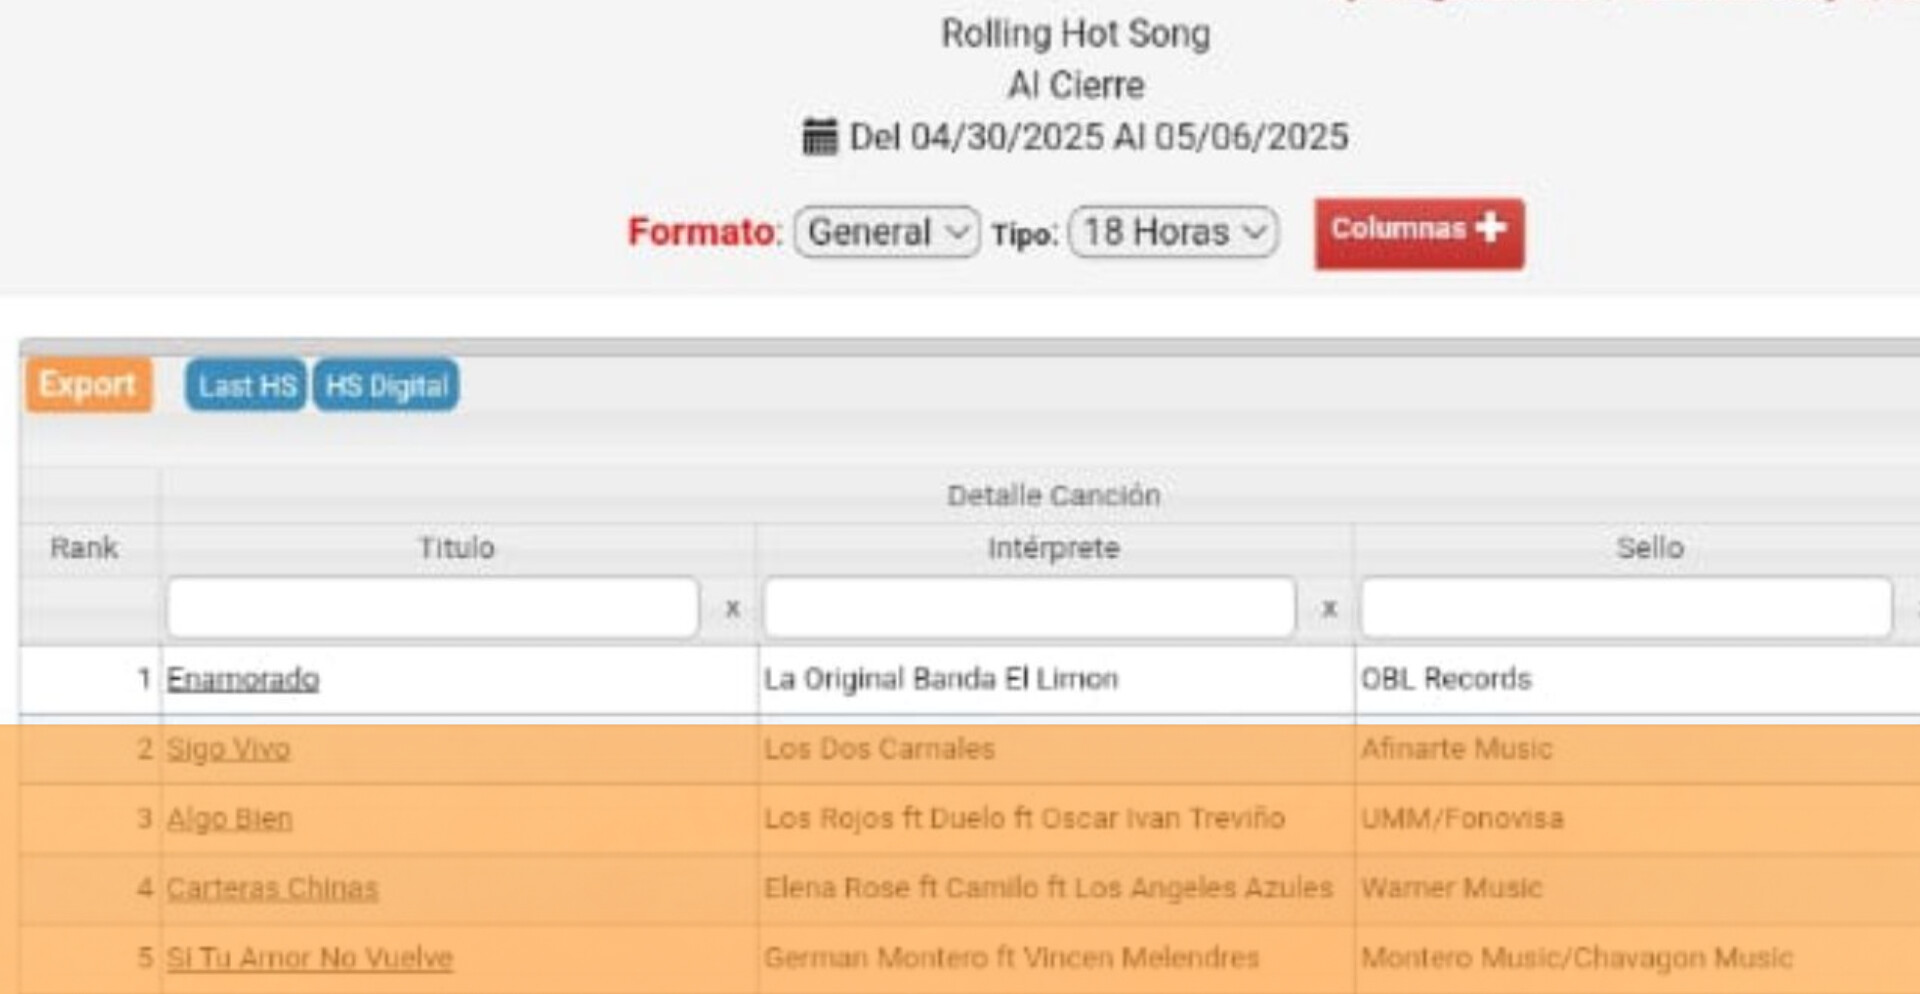Focus the Titulo filter input field
This screenshot has height=994, width=1920.
432,607
